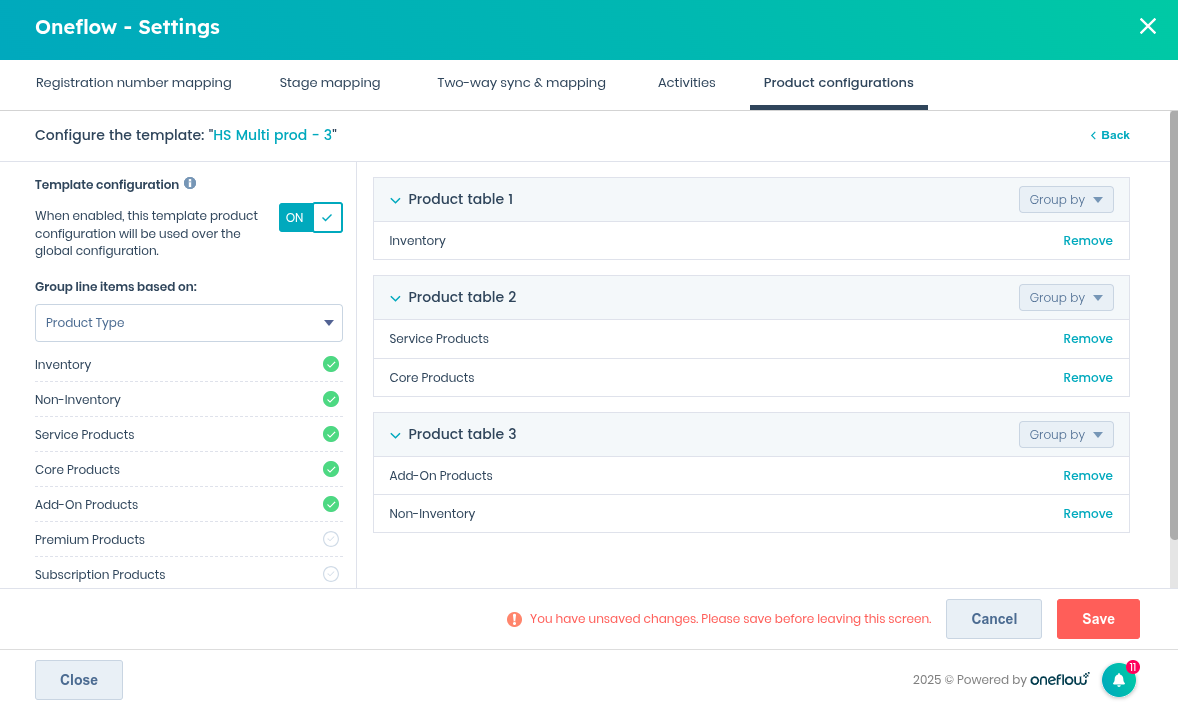Uncheck the Core Products checkmark

(331, 469)
